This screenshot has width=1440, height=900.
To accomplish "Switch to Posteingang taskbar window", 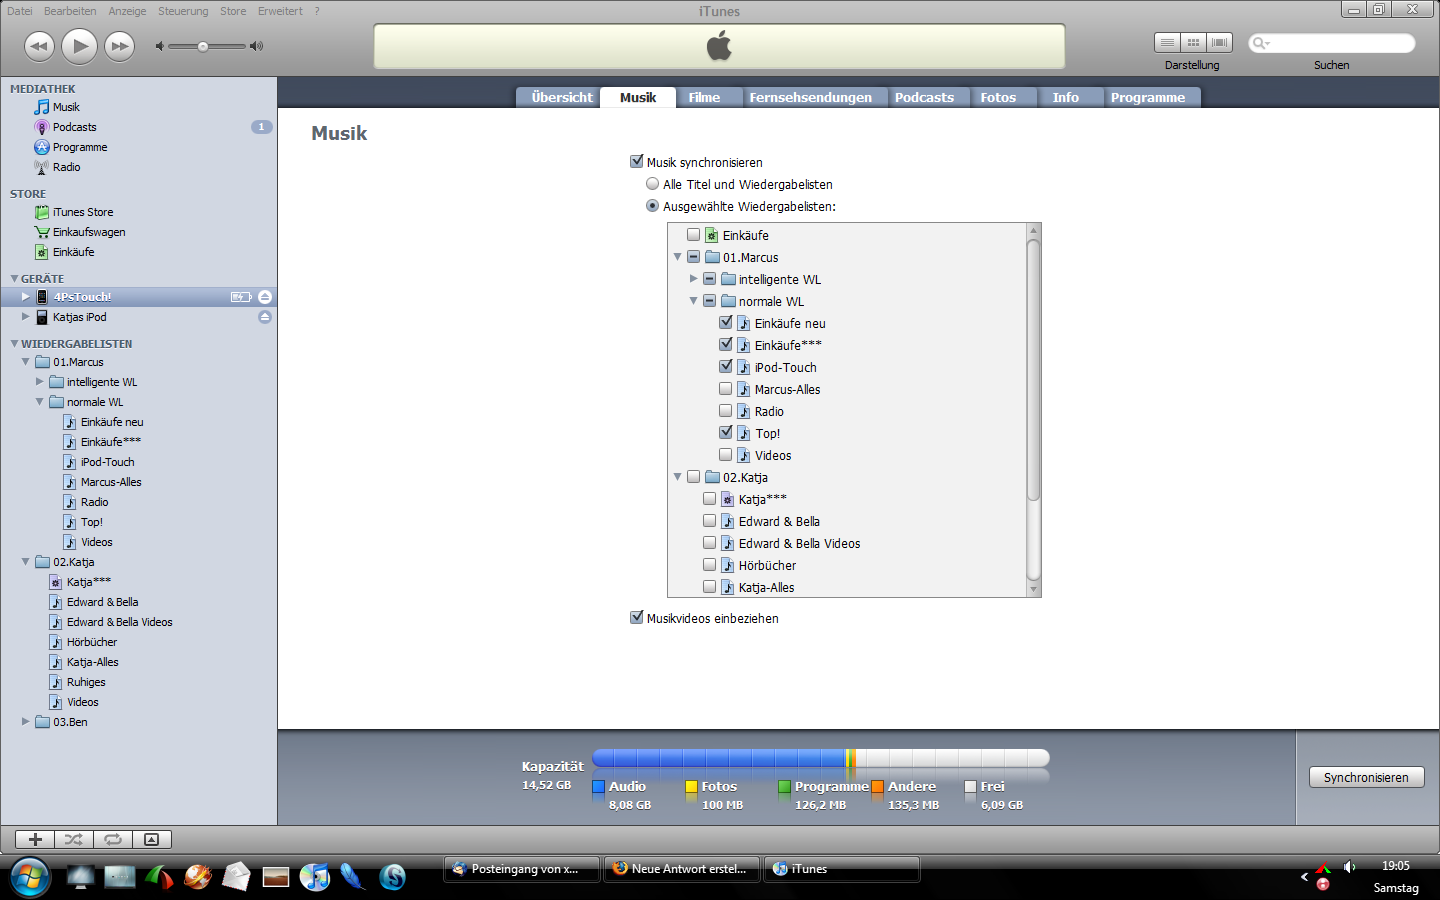I will [522, 869].
